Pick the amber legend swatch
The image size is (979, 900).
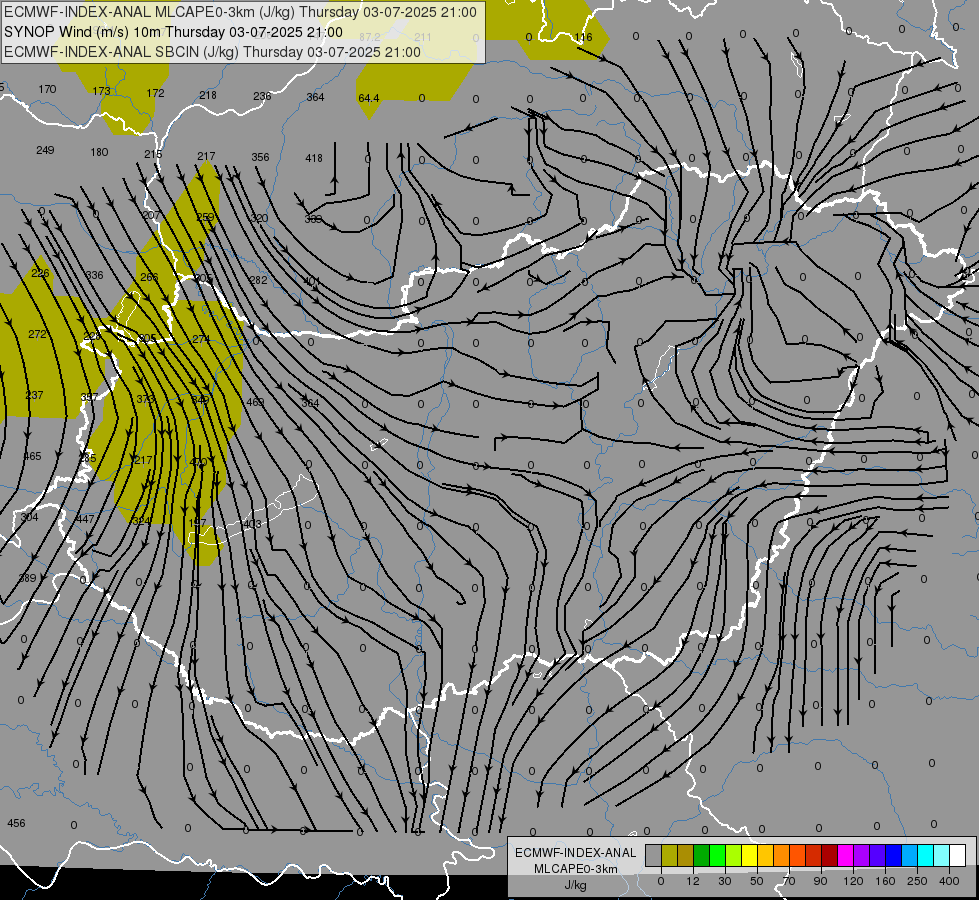[x=765, y=855]
